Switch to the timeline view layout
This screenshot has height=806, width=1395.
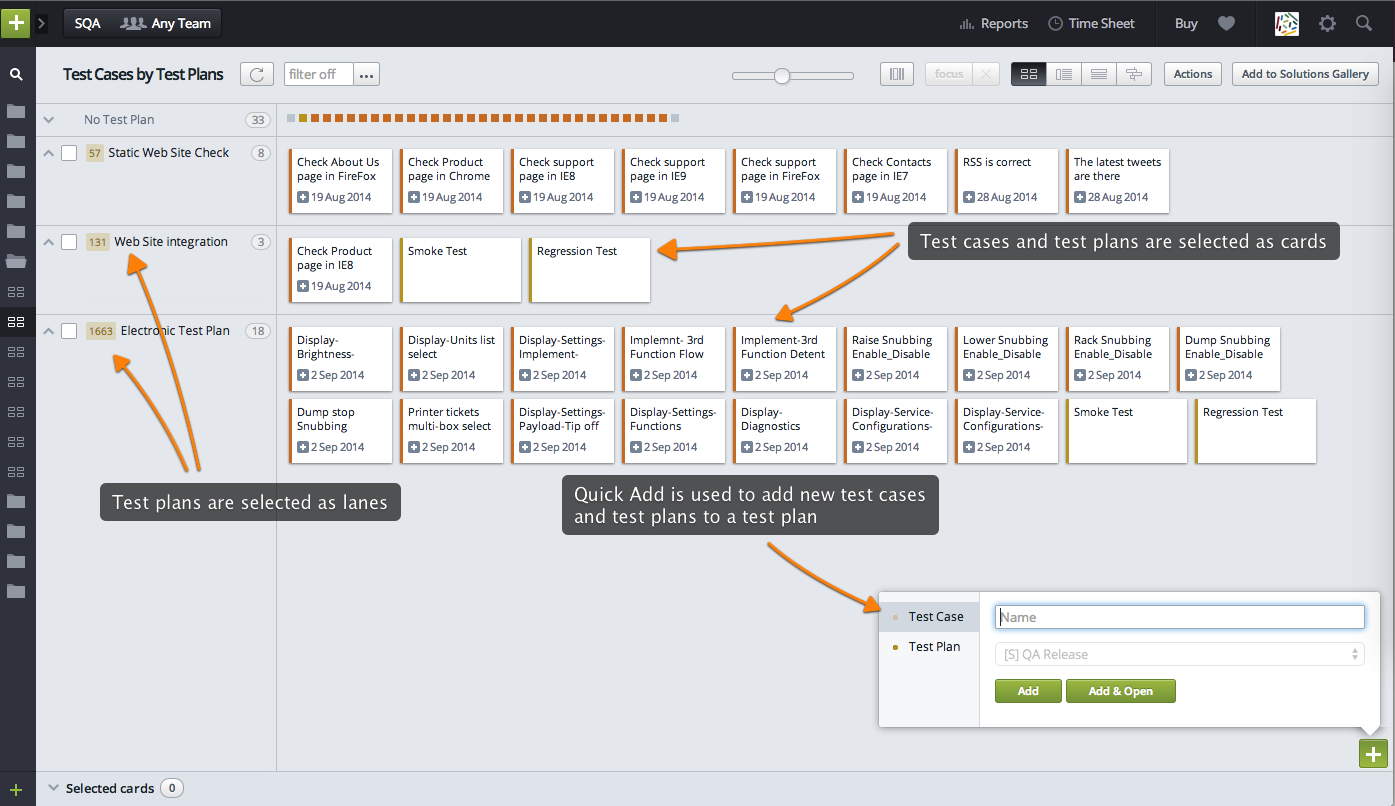1133,73
